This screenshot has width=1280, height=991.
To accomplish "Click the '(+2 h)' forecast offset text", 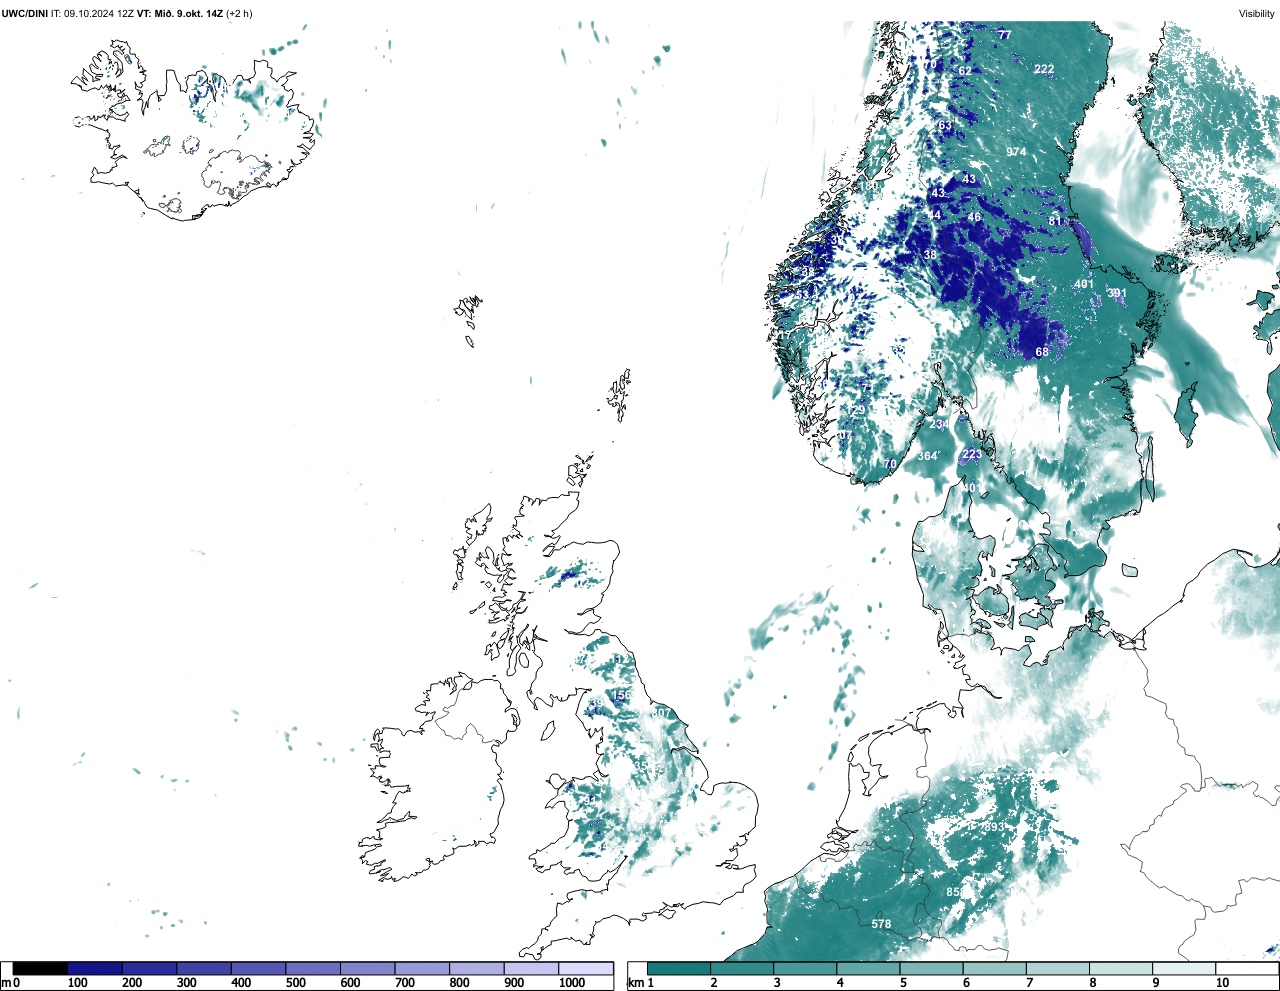I will pyautogui.click(x=240, y=13).
